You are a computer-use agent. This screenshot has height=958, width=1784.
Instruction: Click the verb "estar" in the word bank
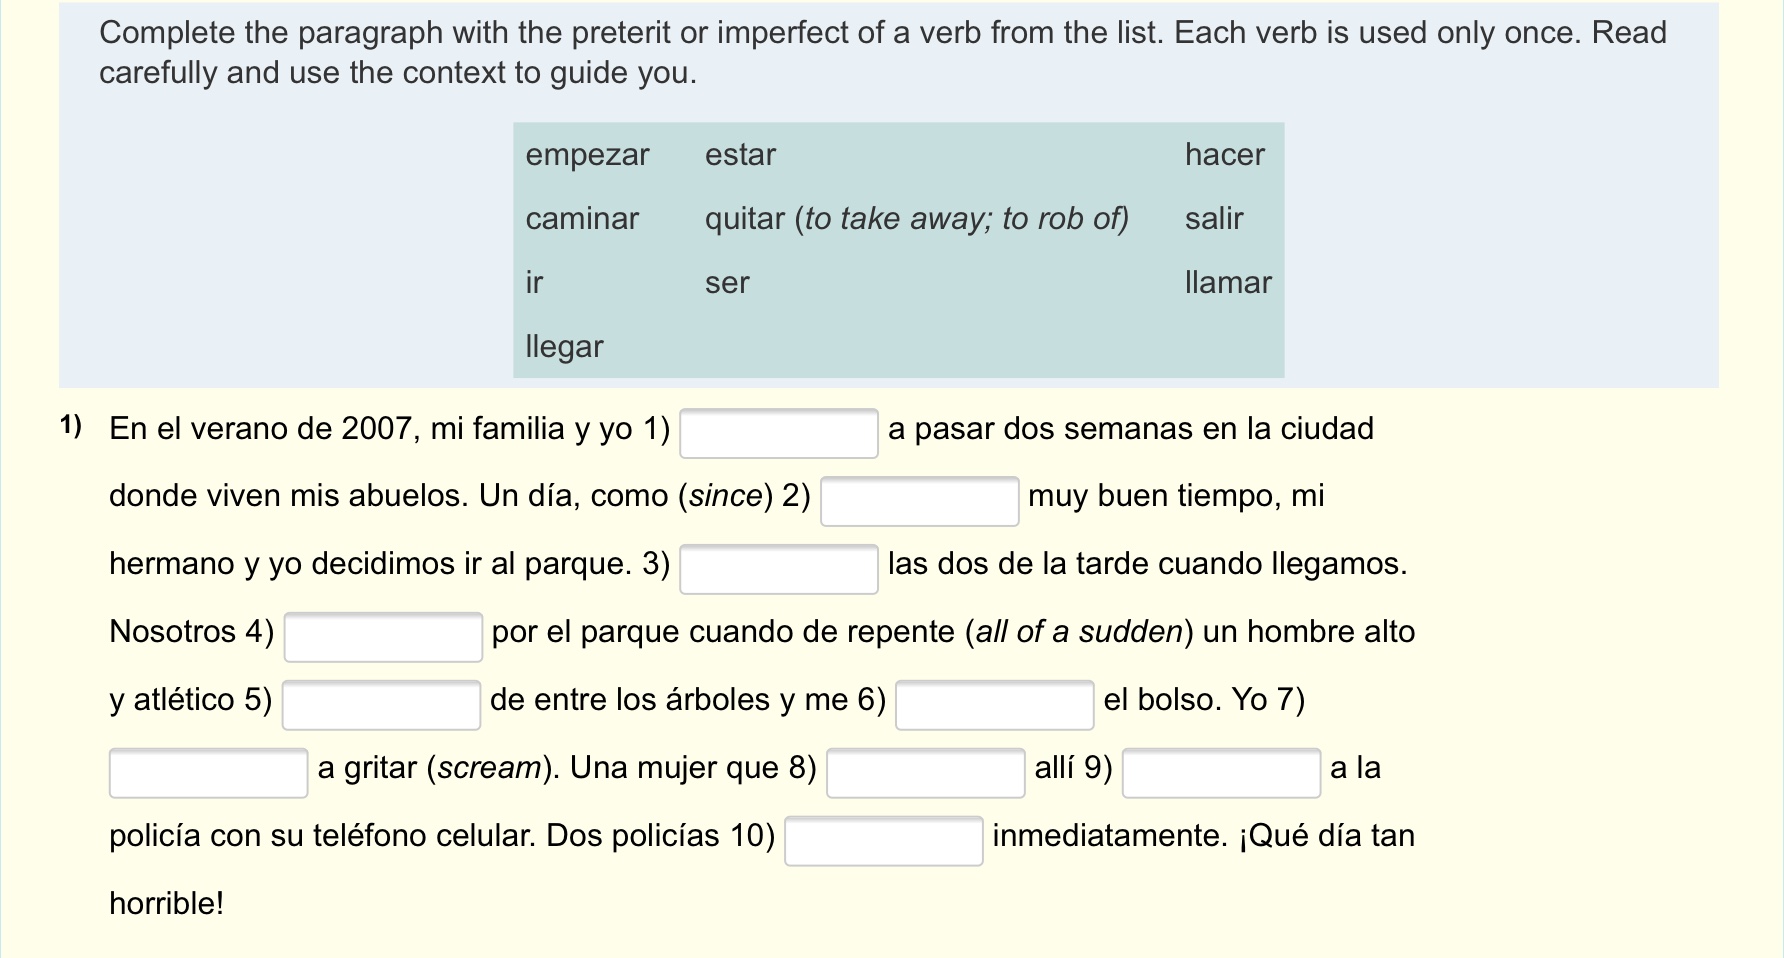(740, 155)
